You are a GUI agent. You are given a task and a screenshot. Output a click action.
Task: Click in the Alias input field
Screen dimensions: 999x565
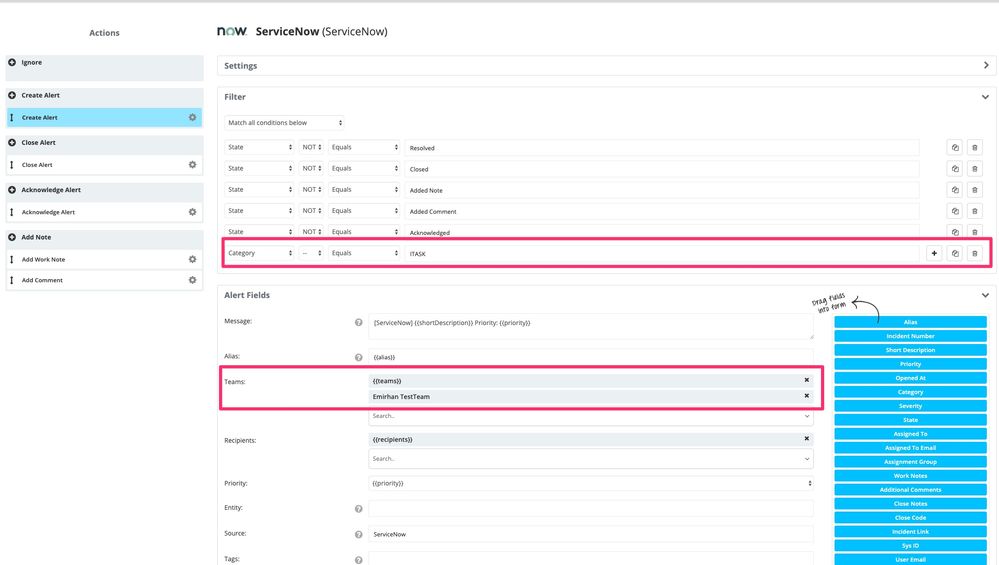591,357
